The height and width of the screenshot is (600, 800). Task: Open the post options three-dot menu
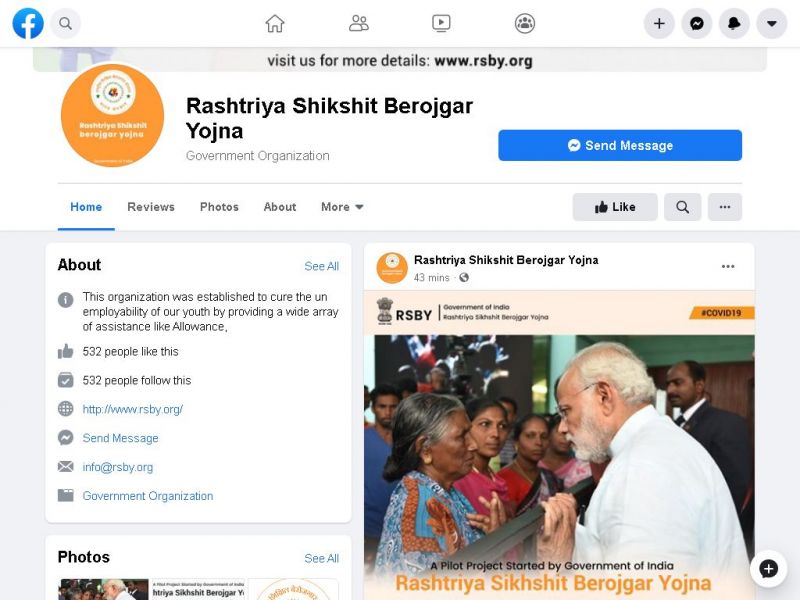pyautogui.click(x=728, y=266)
